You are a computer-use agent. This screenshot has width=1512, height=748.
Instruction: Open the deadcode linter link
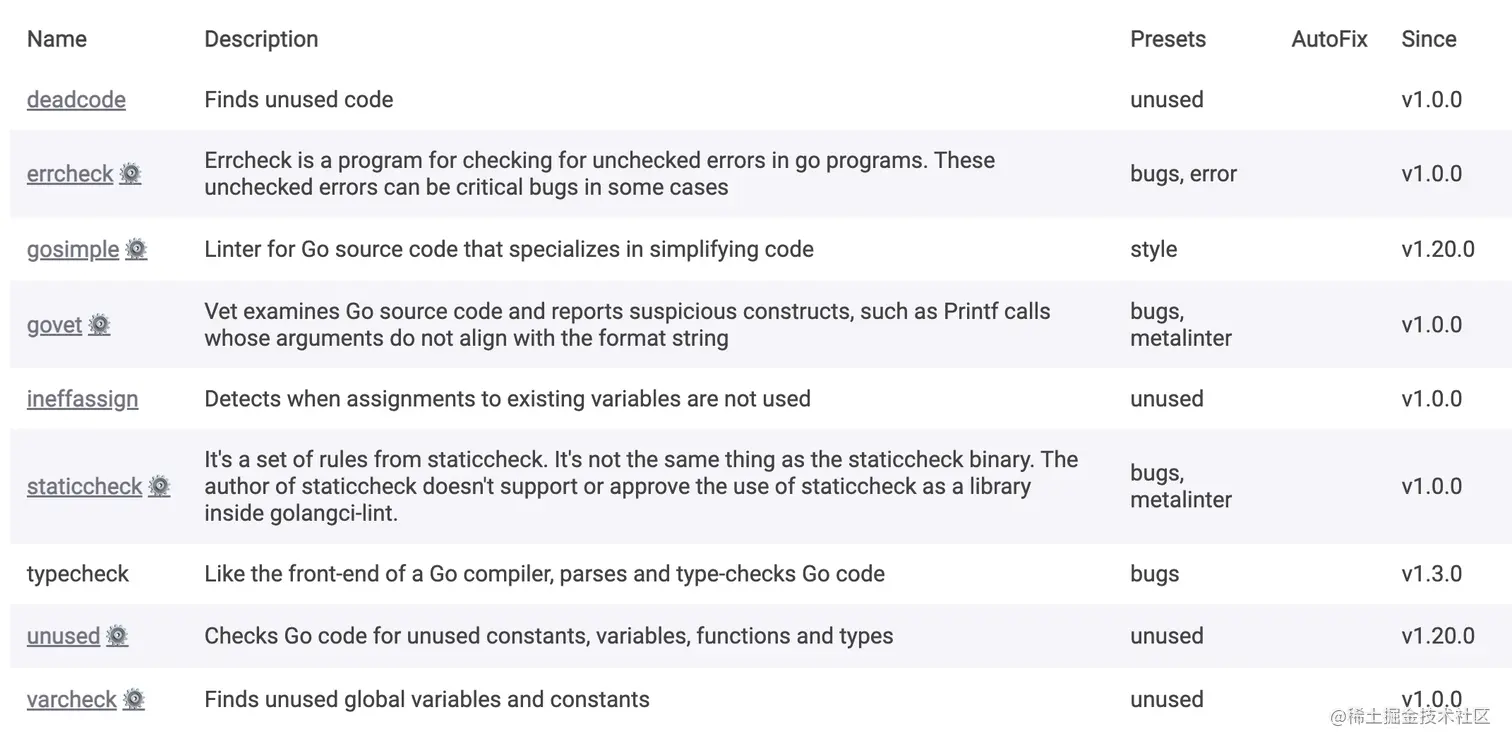[x=76, y=100]
